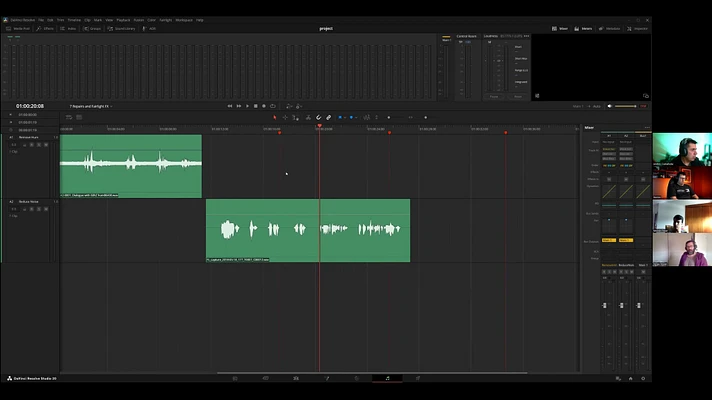This screenshot has height=400, width=712.
Task: Click the first red timeline marker
Action: 280,133
